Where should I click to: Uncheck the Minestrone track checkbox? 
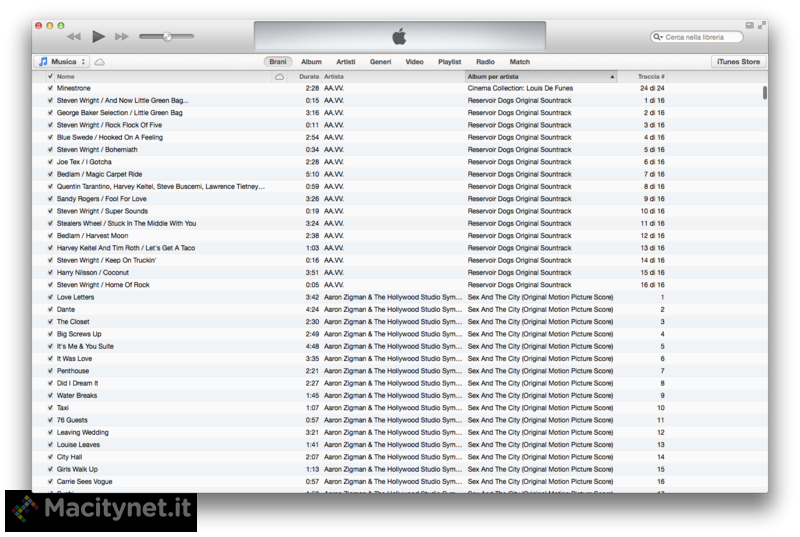pos(50,88)
